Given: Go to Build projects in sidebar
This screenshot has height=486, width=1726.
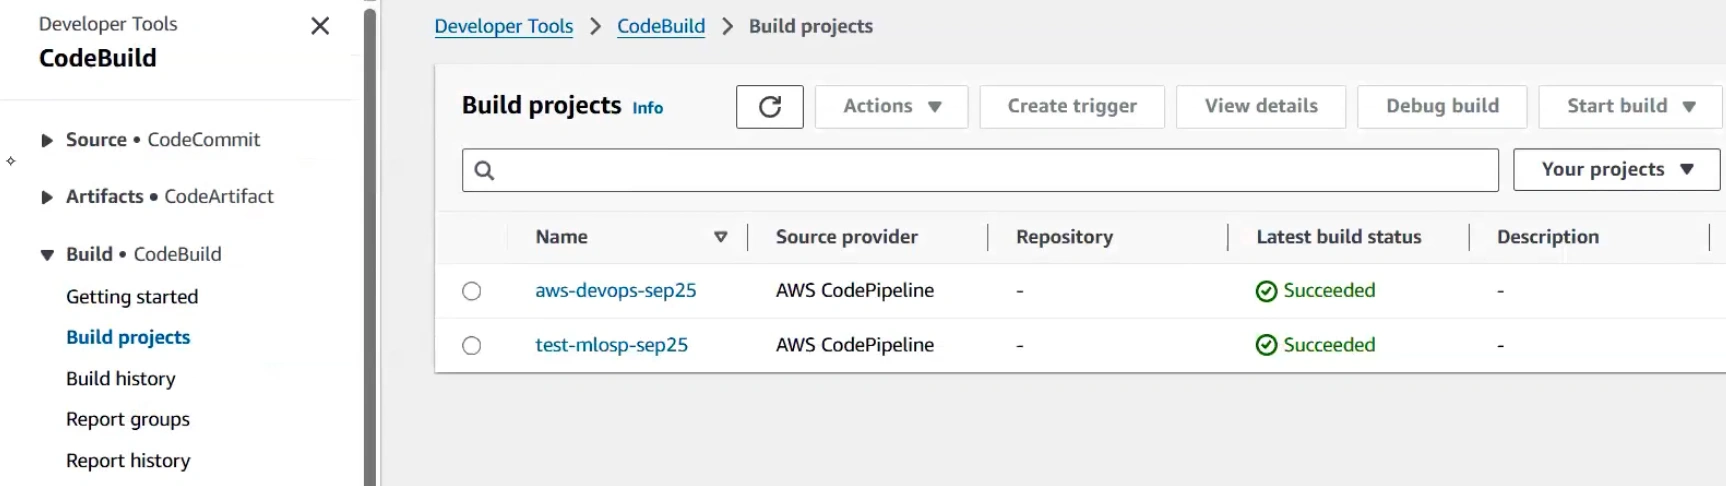Looking at the screenshot, I should coord(128,337).
